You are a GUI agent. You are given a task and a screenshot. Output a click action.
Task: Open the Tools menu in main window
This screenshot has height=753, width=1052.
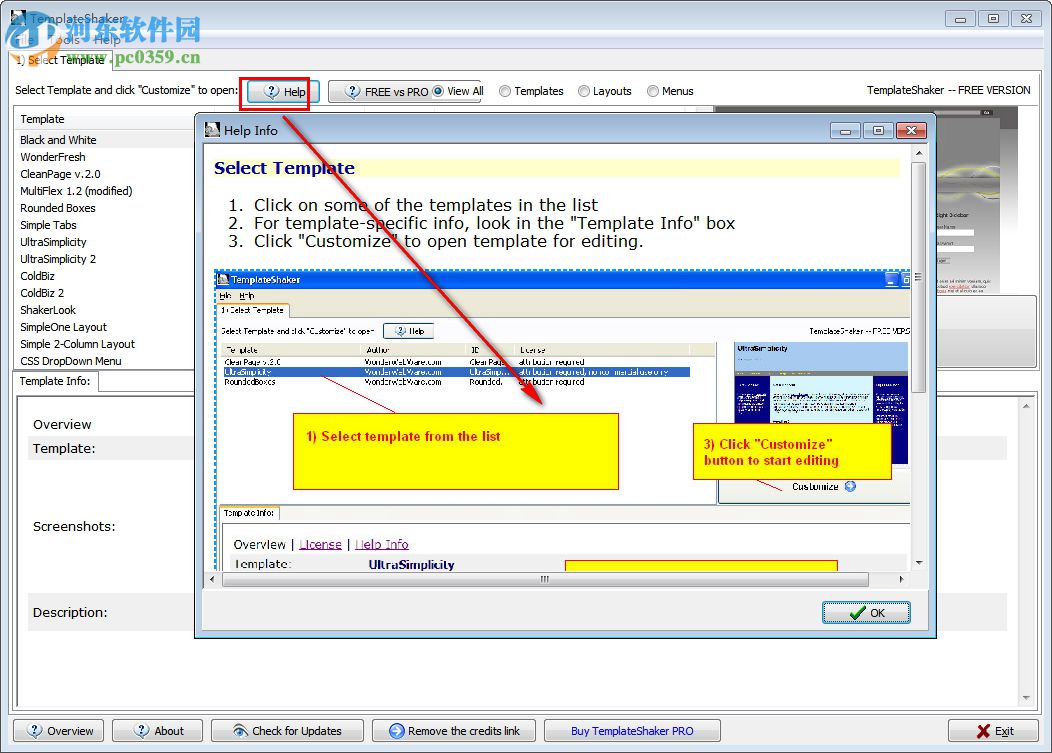pos(64,40)
